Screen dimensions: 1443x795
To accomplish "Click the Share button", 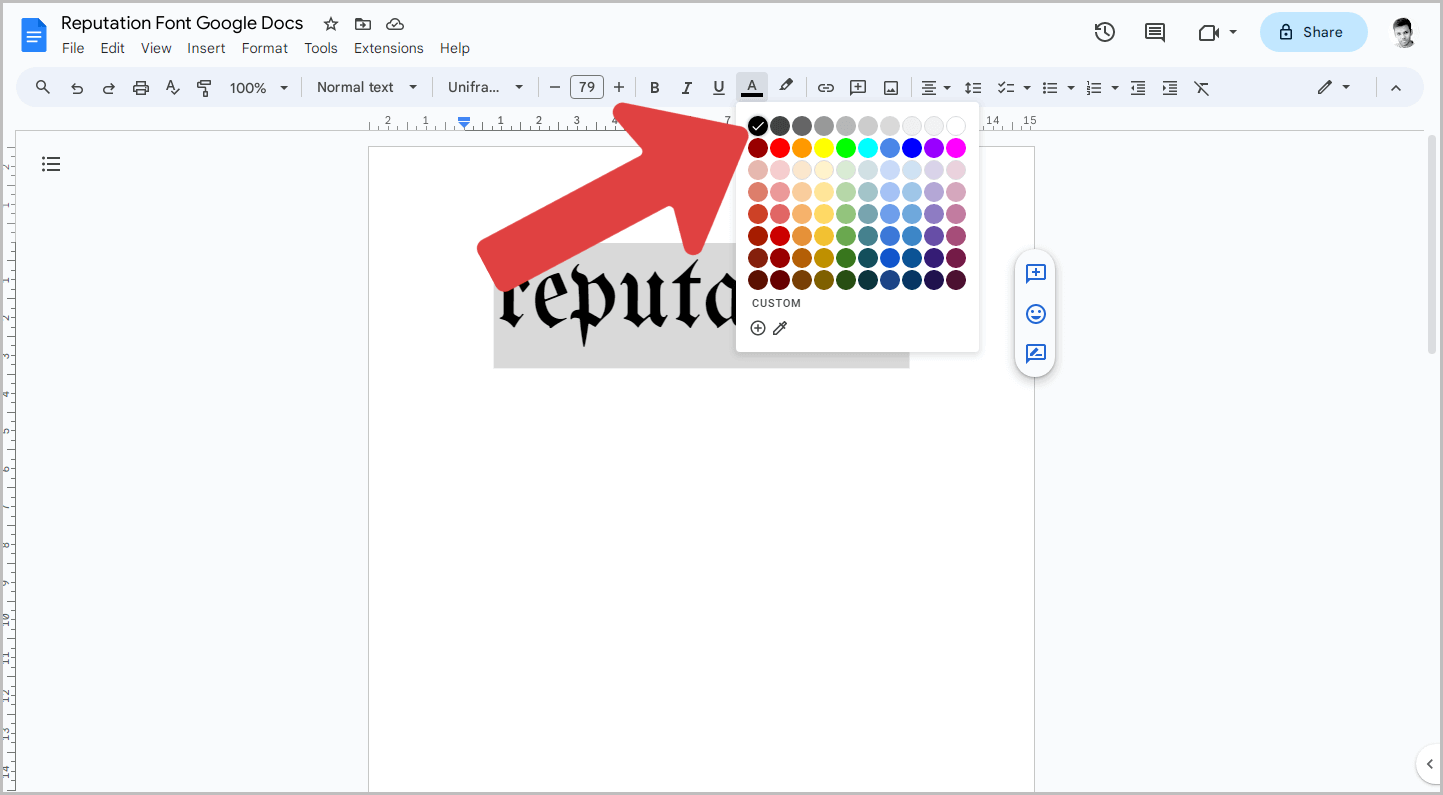I will click(x=1313, y=32).
